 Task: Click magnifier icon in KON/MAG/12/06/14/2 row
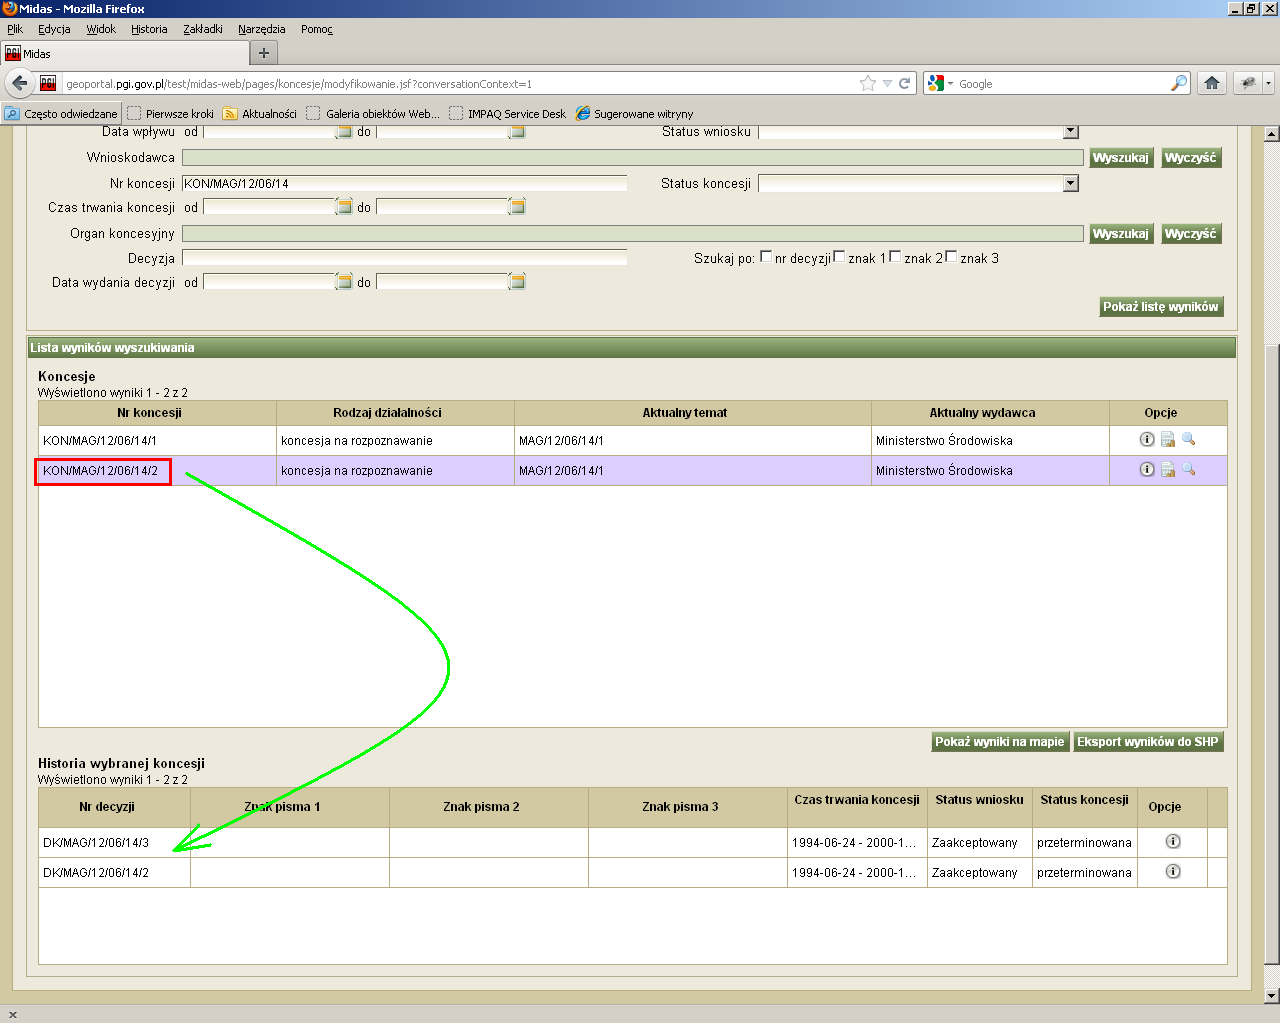[1188, 470]
